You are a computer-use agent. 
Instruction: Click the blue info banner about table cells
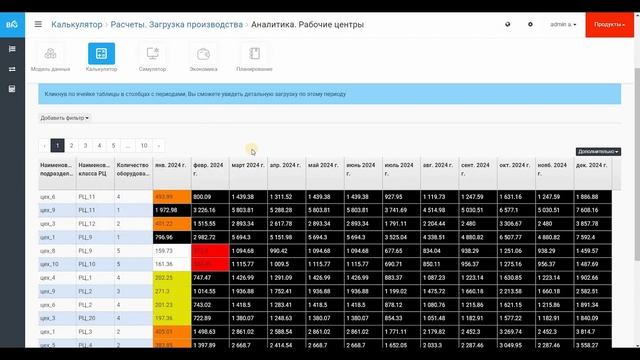tap(330, 94)
